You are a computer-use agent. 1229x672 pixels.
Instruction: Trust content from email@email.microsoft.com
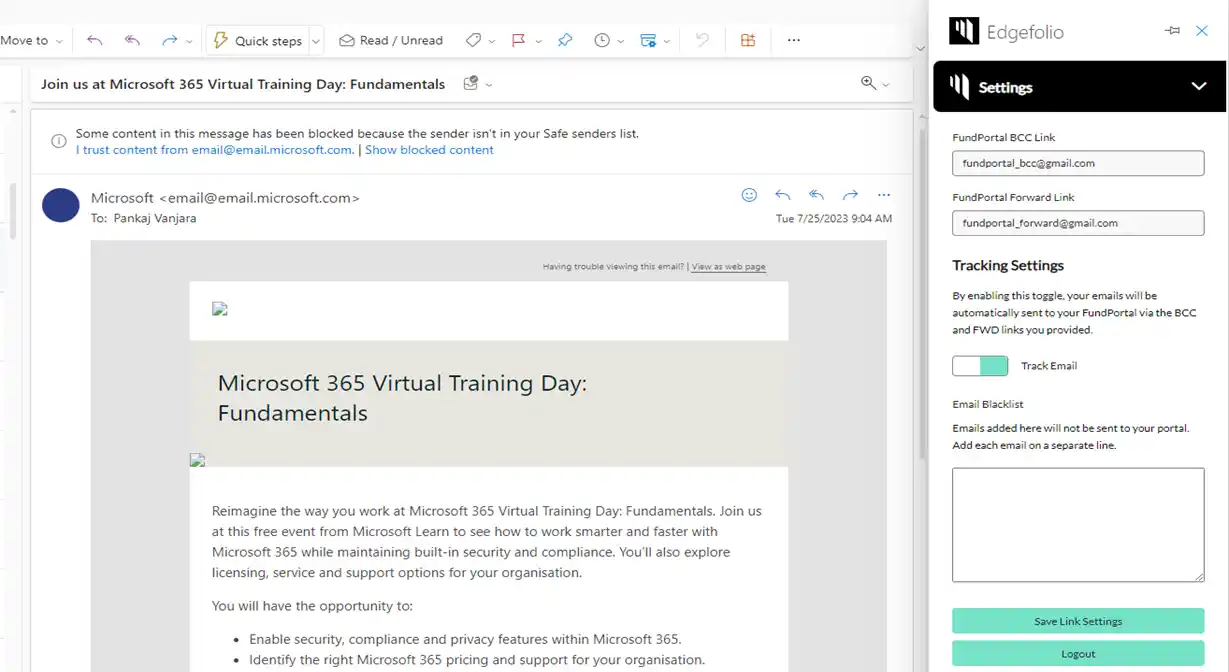214,150
